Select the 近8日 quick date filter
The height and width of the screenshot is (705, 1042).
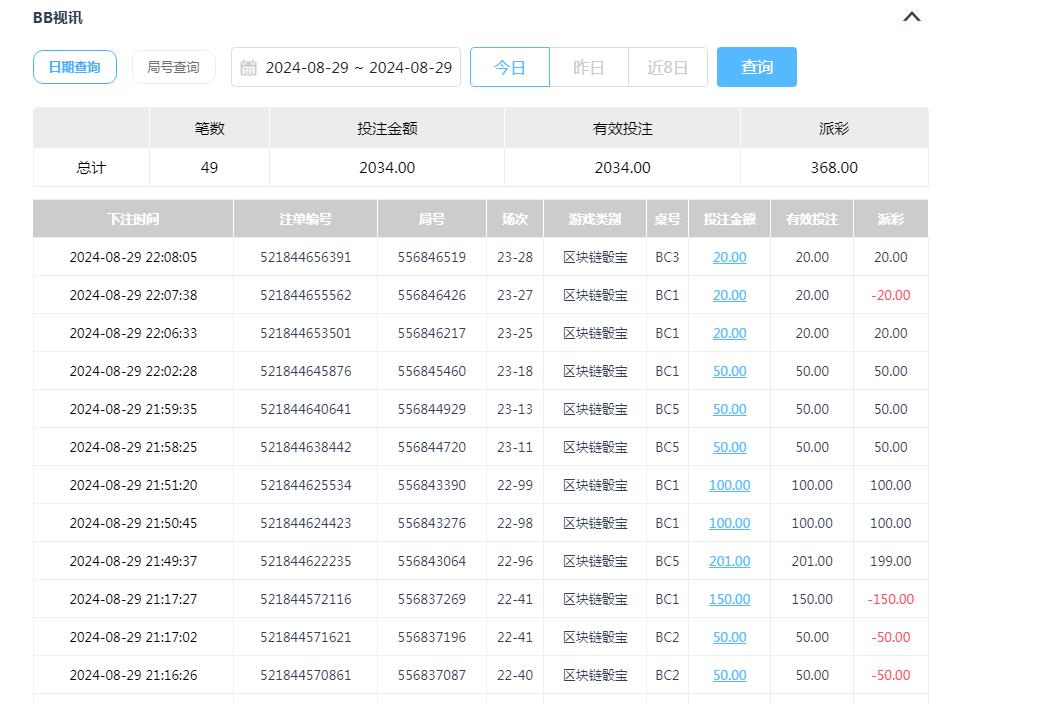[x=668, y=67]
